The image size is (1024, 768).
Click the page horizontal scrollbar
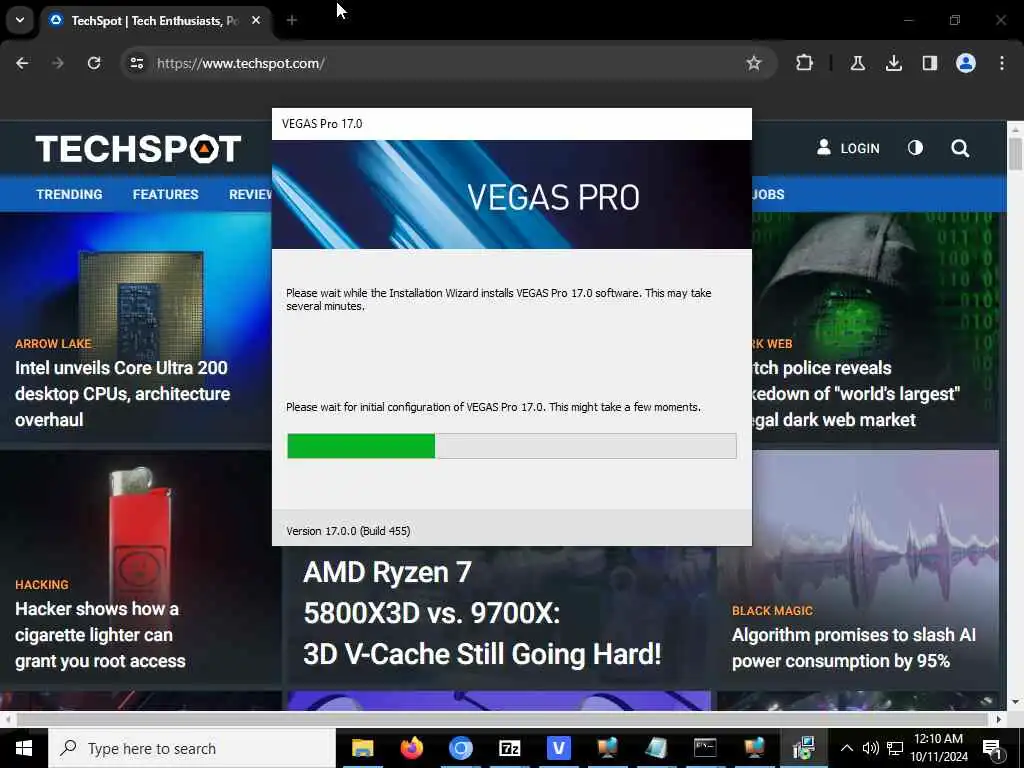click(502, 719)
